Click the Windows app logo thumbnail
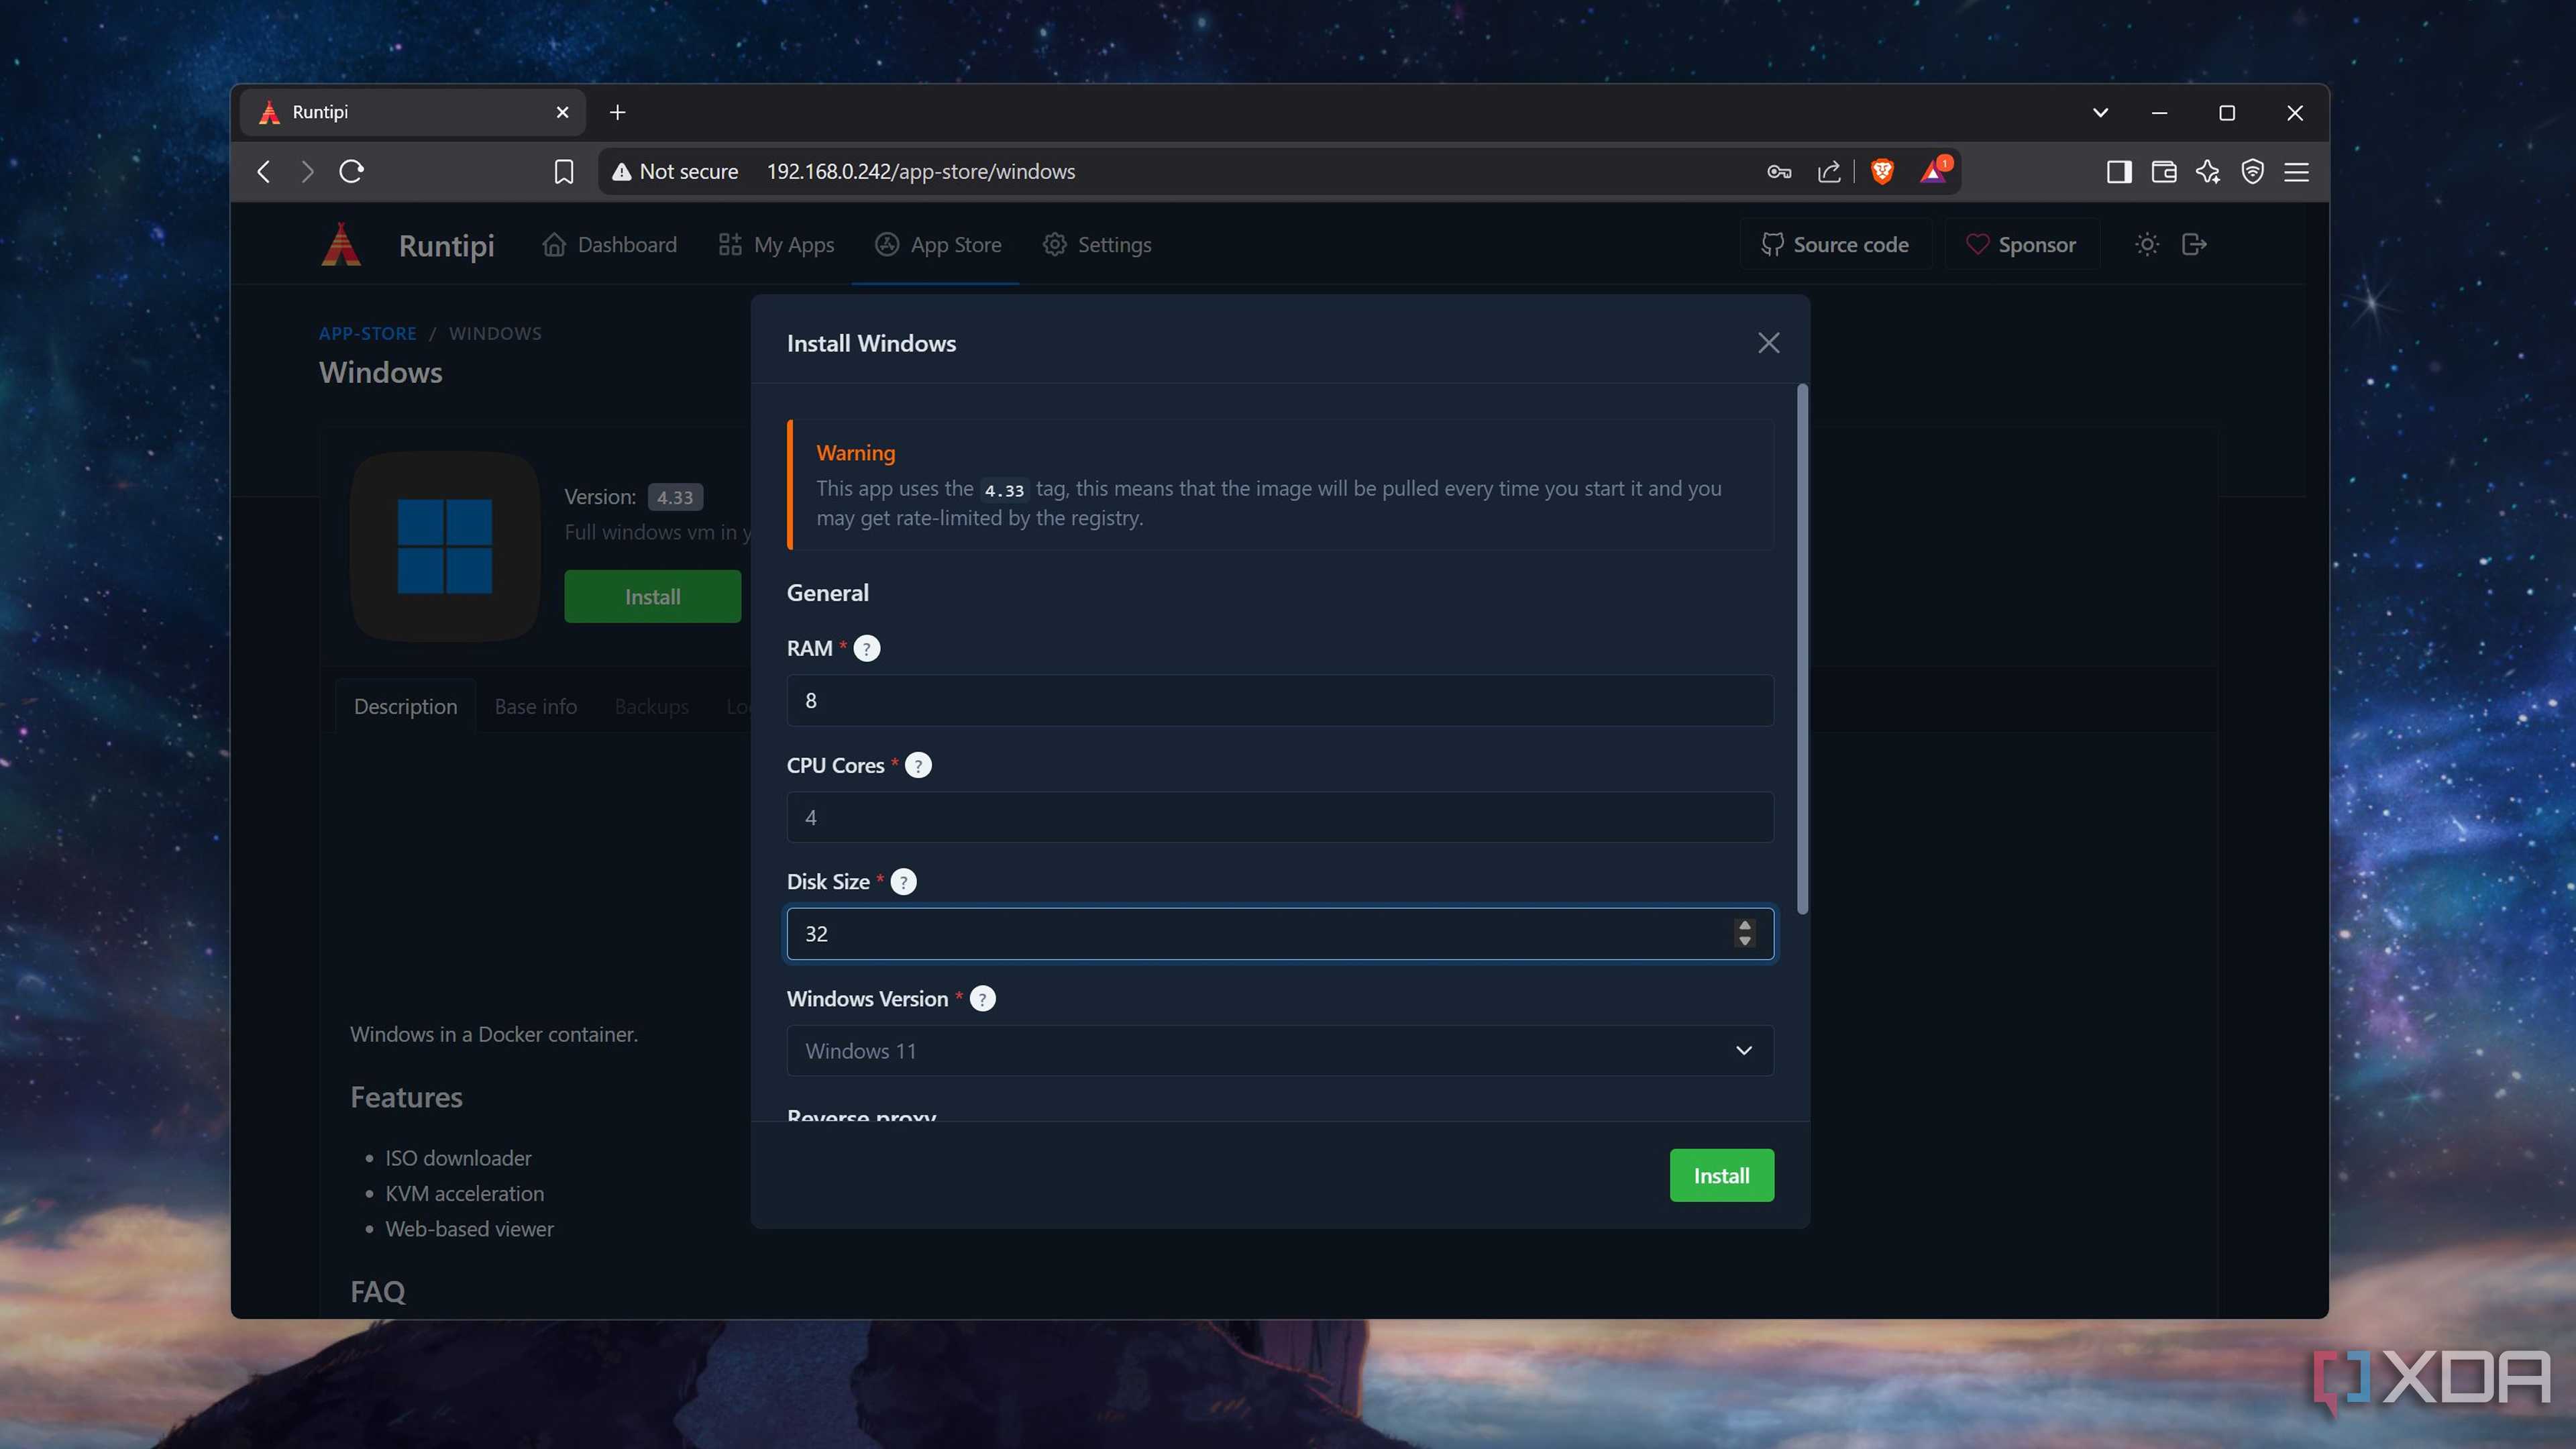Screen dimensions: 2576x1449 445,546
